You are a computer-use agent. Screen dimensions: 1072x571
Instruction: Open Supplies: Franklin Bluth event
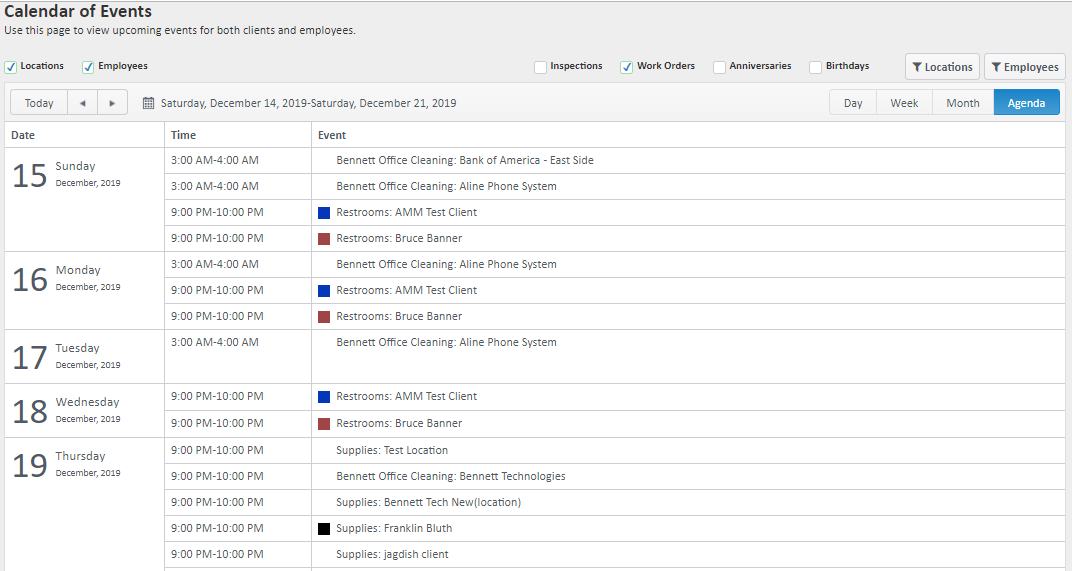pos(394,528)
